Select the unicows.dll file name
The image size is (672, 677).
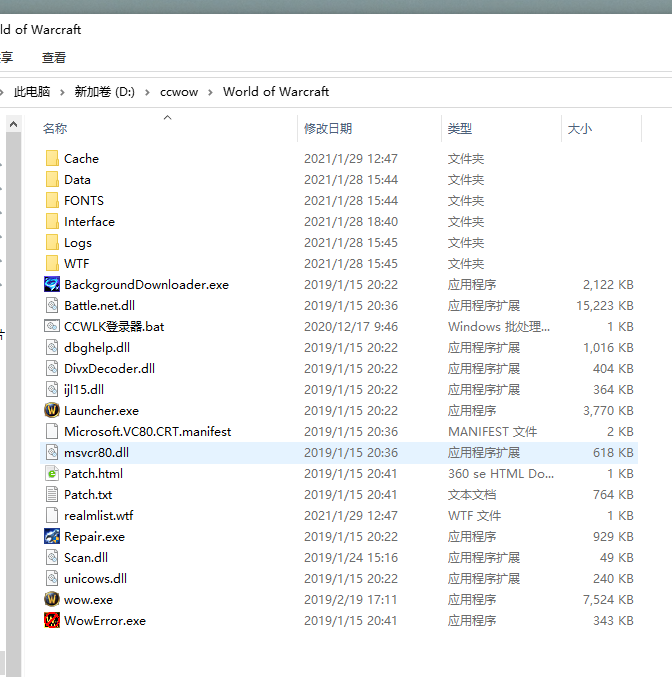pyautogui.click(x=95, y=579)
